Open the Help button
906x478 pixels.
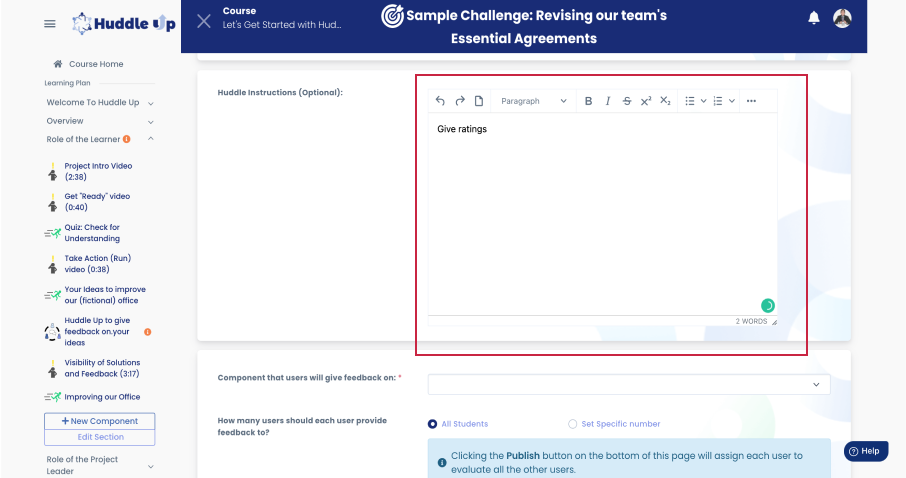(x=866, y=451)
